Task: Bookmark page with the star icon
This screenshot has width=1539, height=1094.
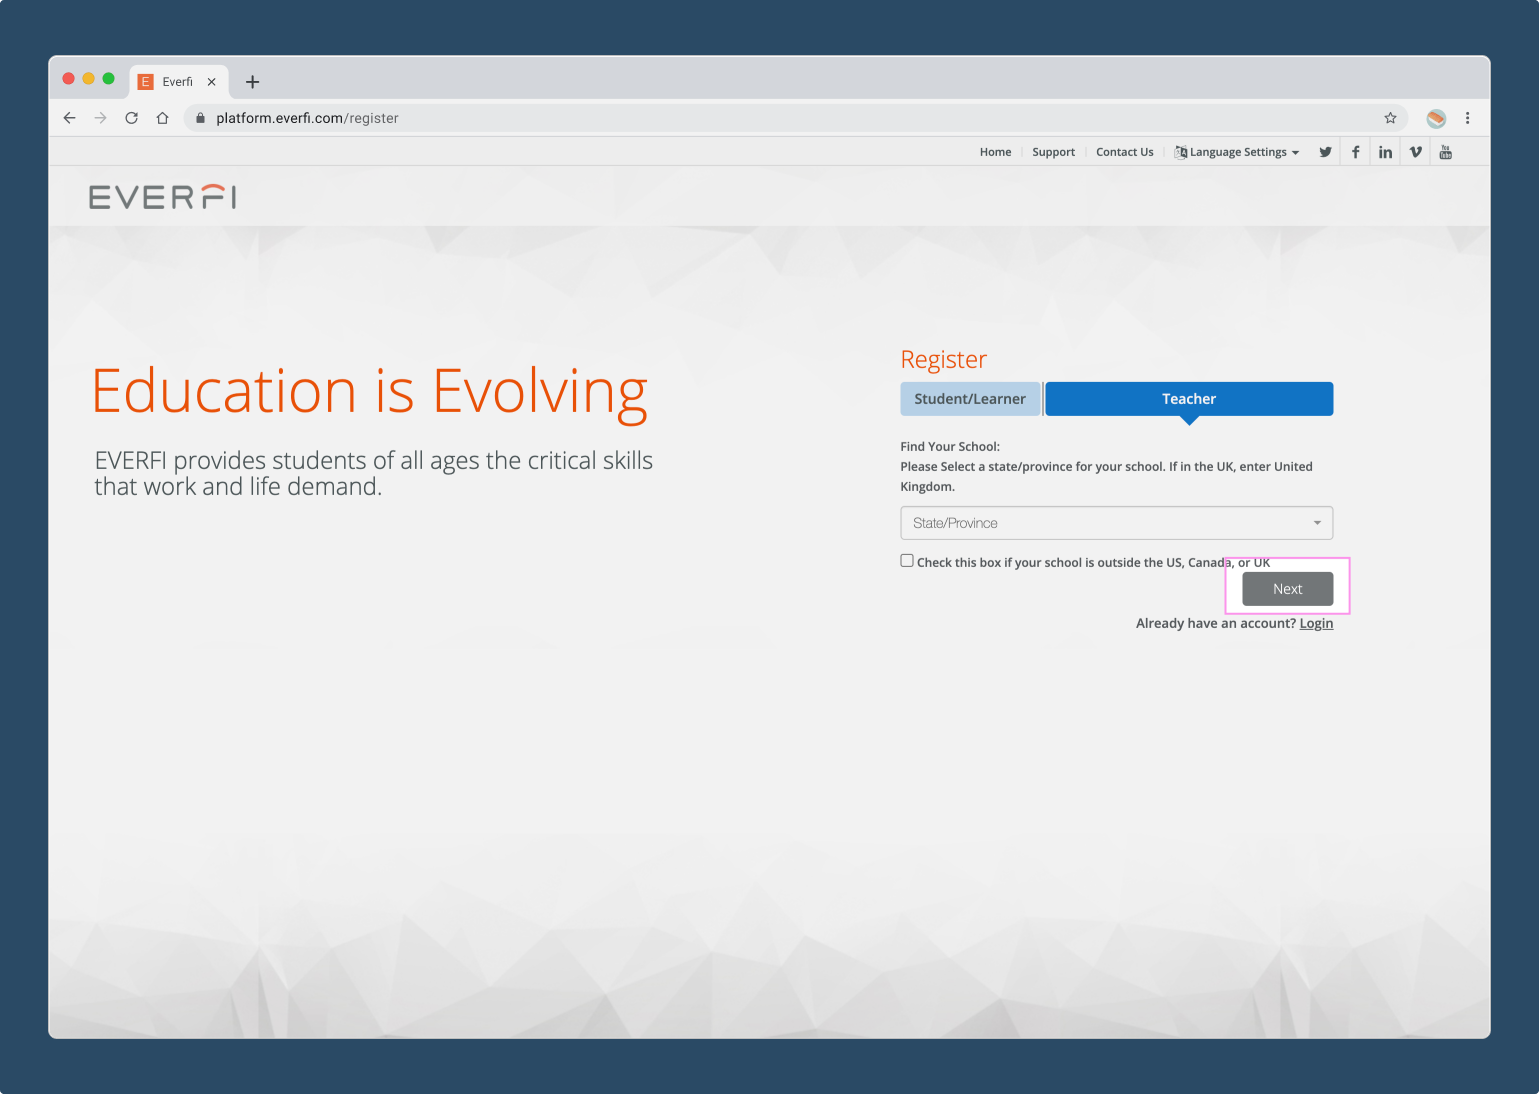Action: click(1390, 118)
